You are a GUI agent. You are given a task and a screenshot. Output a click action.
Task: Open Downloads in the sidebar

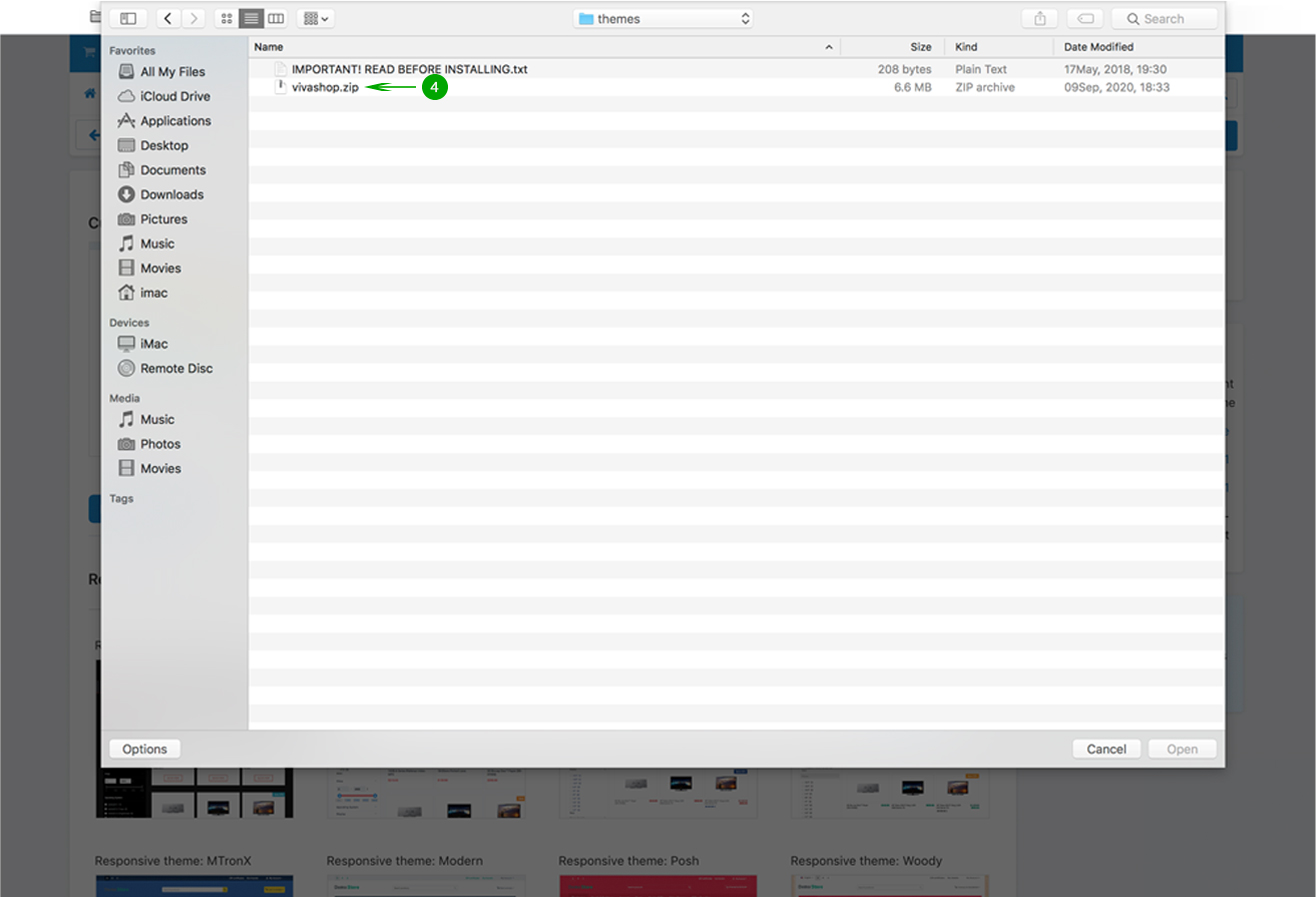pos(171,195)
